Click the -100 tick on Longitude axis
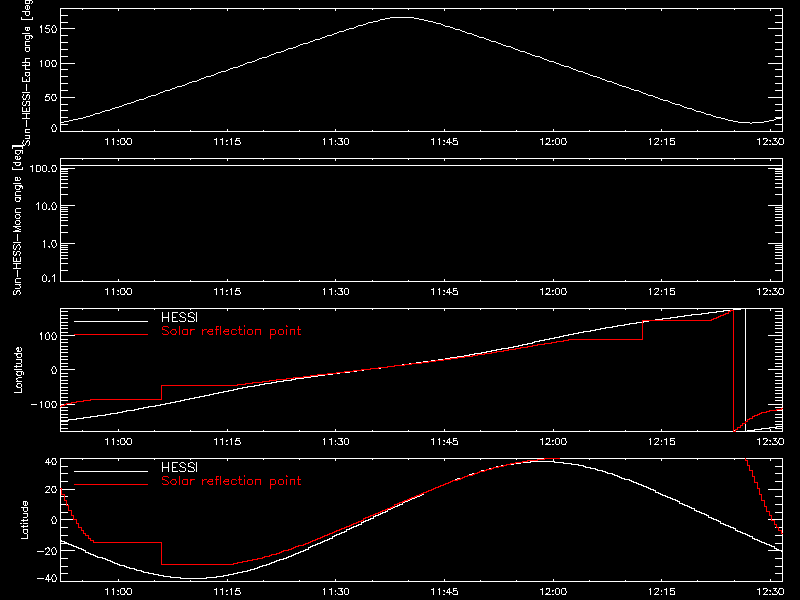Viewport: 800px width, 600px height. pos(44,404)
